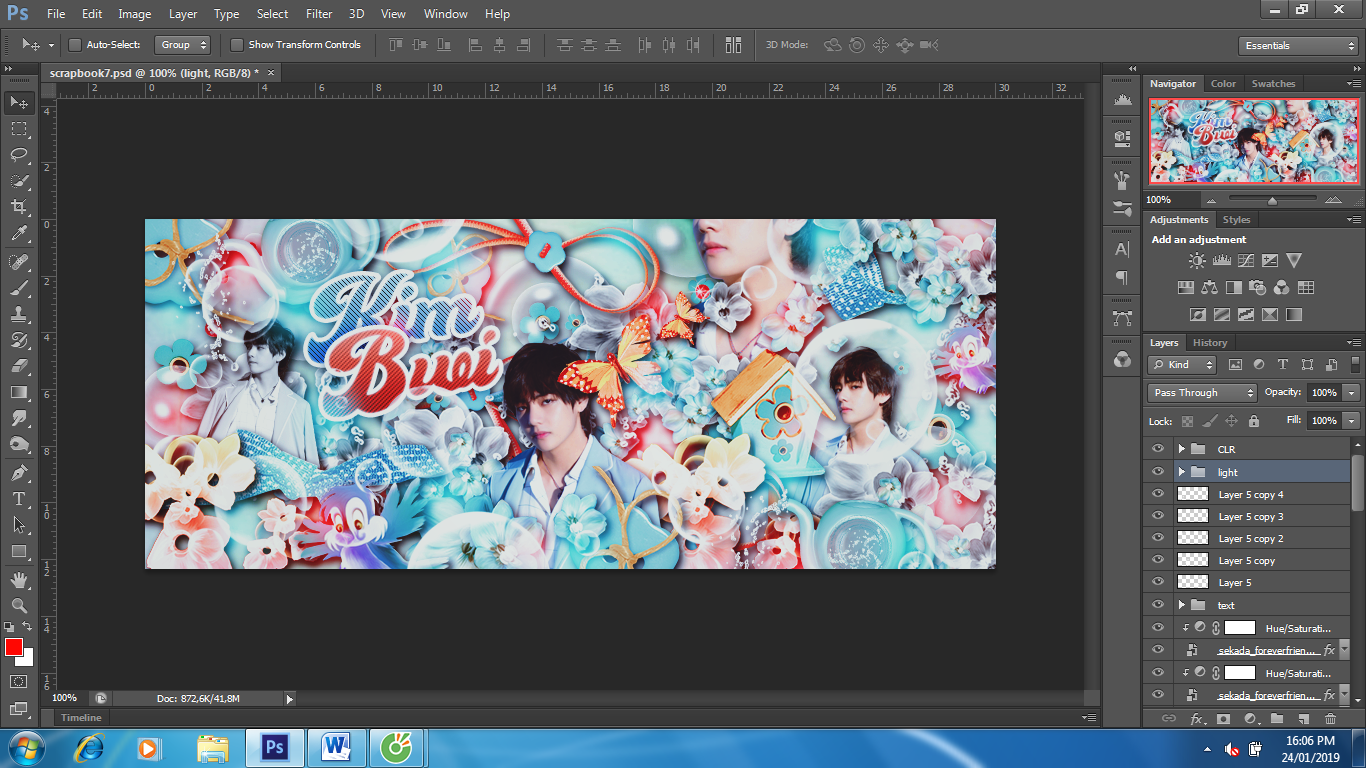Click the Delete layer trash icon
Screen dimensions: 1366x768
pyautogui.click(x=1330, y=718)
